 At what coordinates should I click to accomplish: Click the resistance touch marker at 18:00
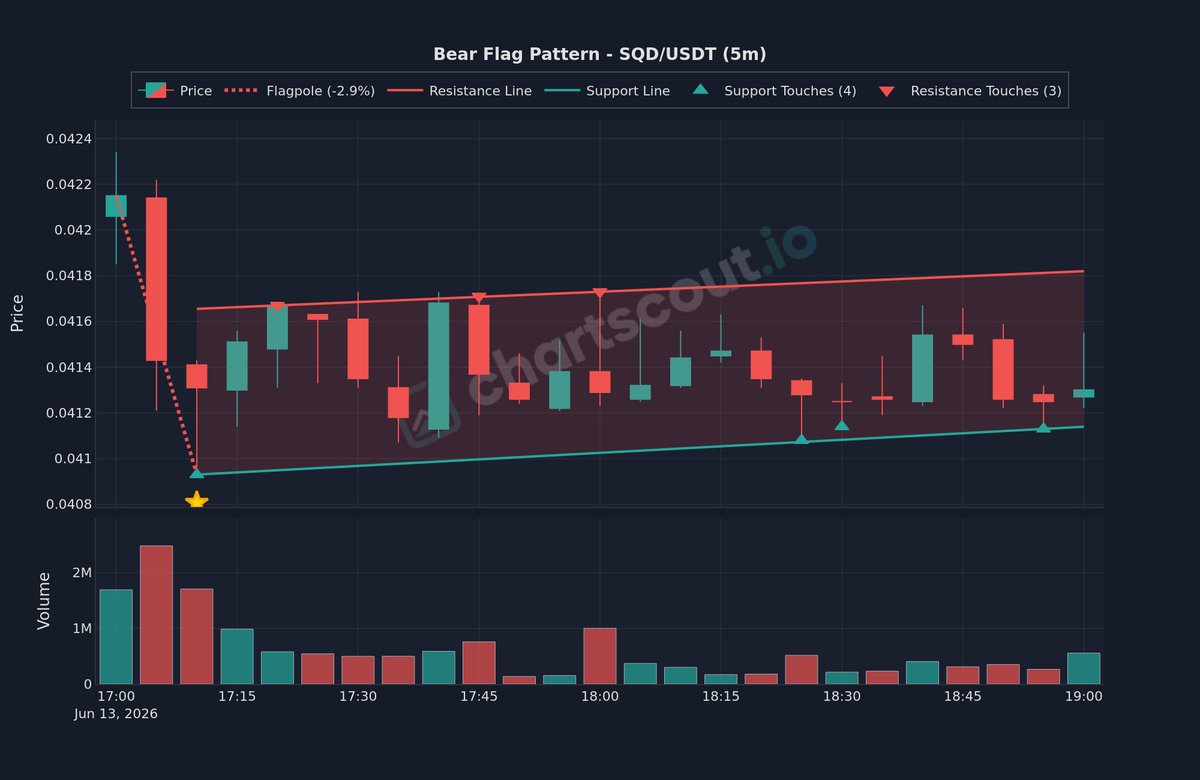coord(600,294)
